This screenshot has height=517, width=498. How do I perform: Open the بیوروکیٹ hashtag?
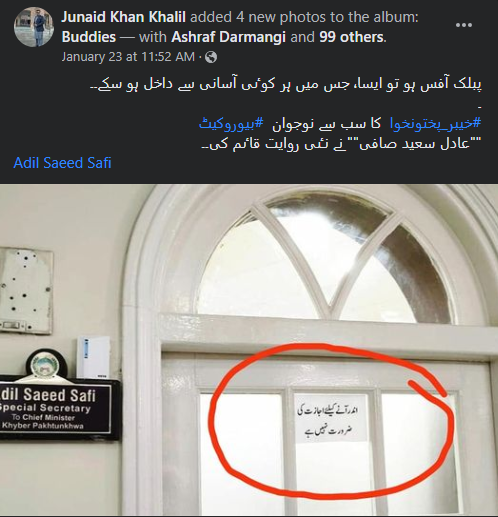click(x=231, y=124)
